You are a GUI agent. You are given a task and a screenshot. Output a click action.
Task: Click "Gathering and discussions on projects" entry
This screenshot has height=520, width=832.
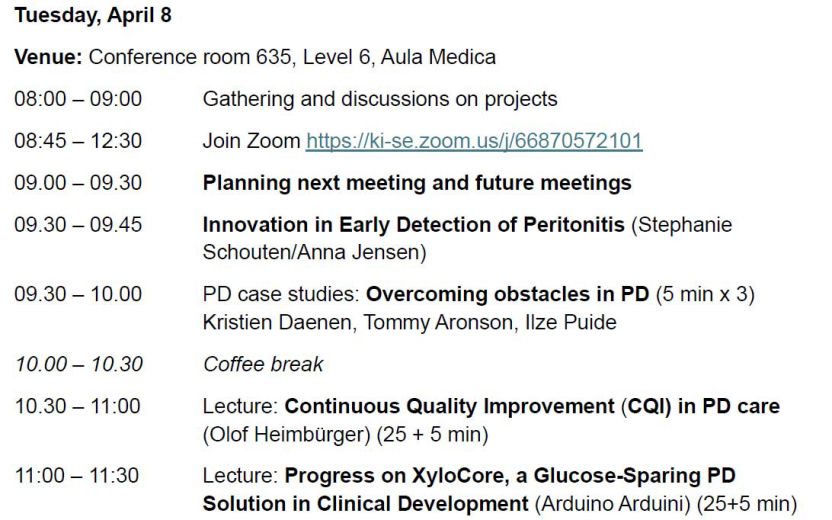tap(380, 99)
